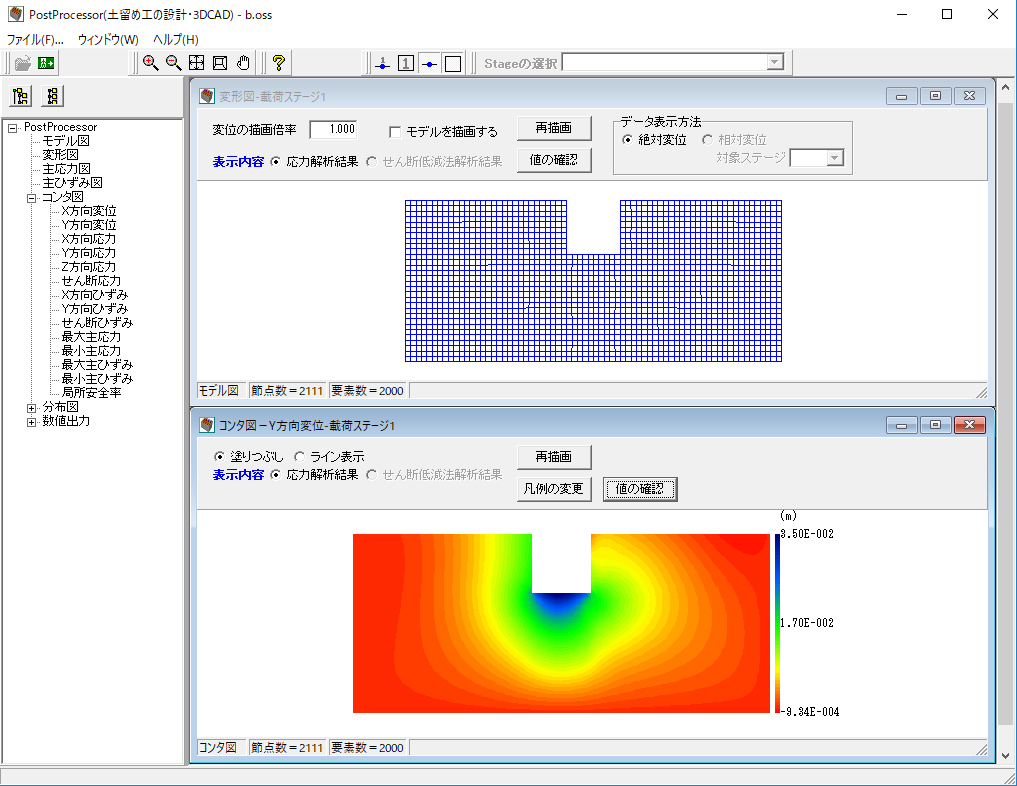The image size is (1017, 786).
Task: Select 最小主ひずみ in the tree
Action: click(97, 379)
